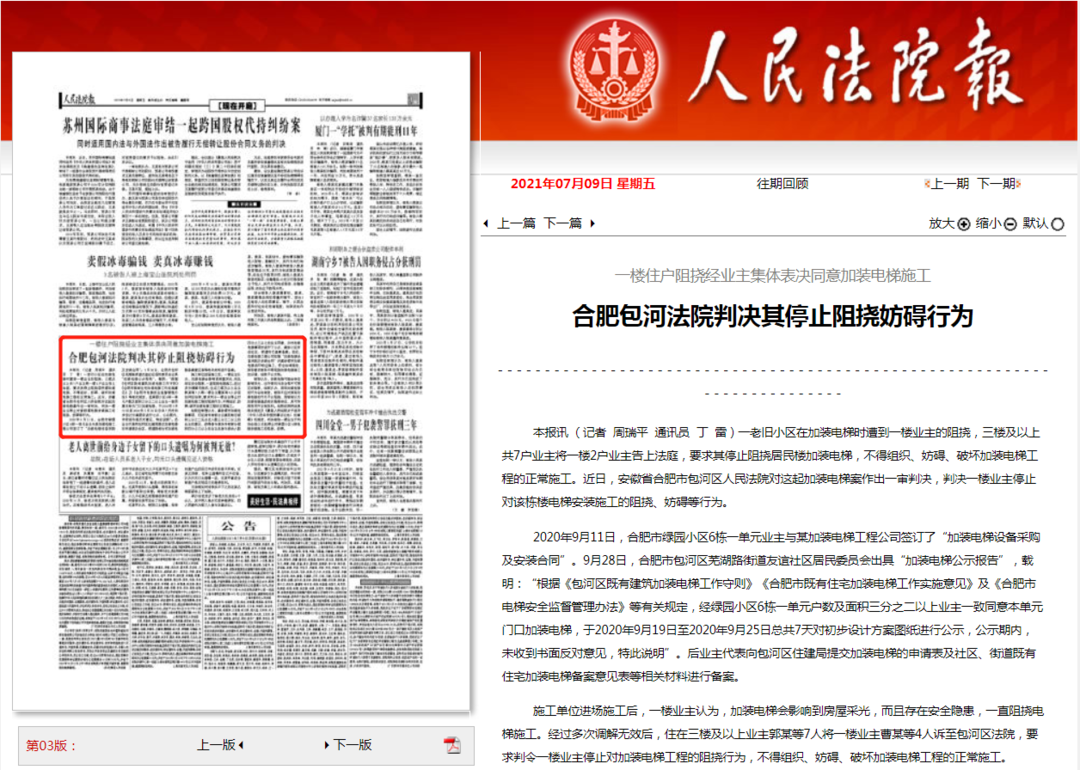Click the 默认 text label

point(1035,223)
